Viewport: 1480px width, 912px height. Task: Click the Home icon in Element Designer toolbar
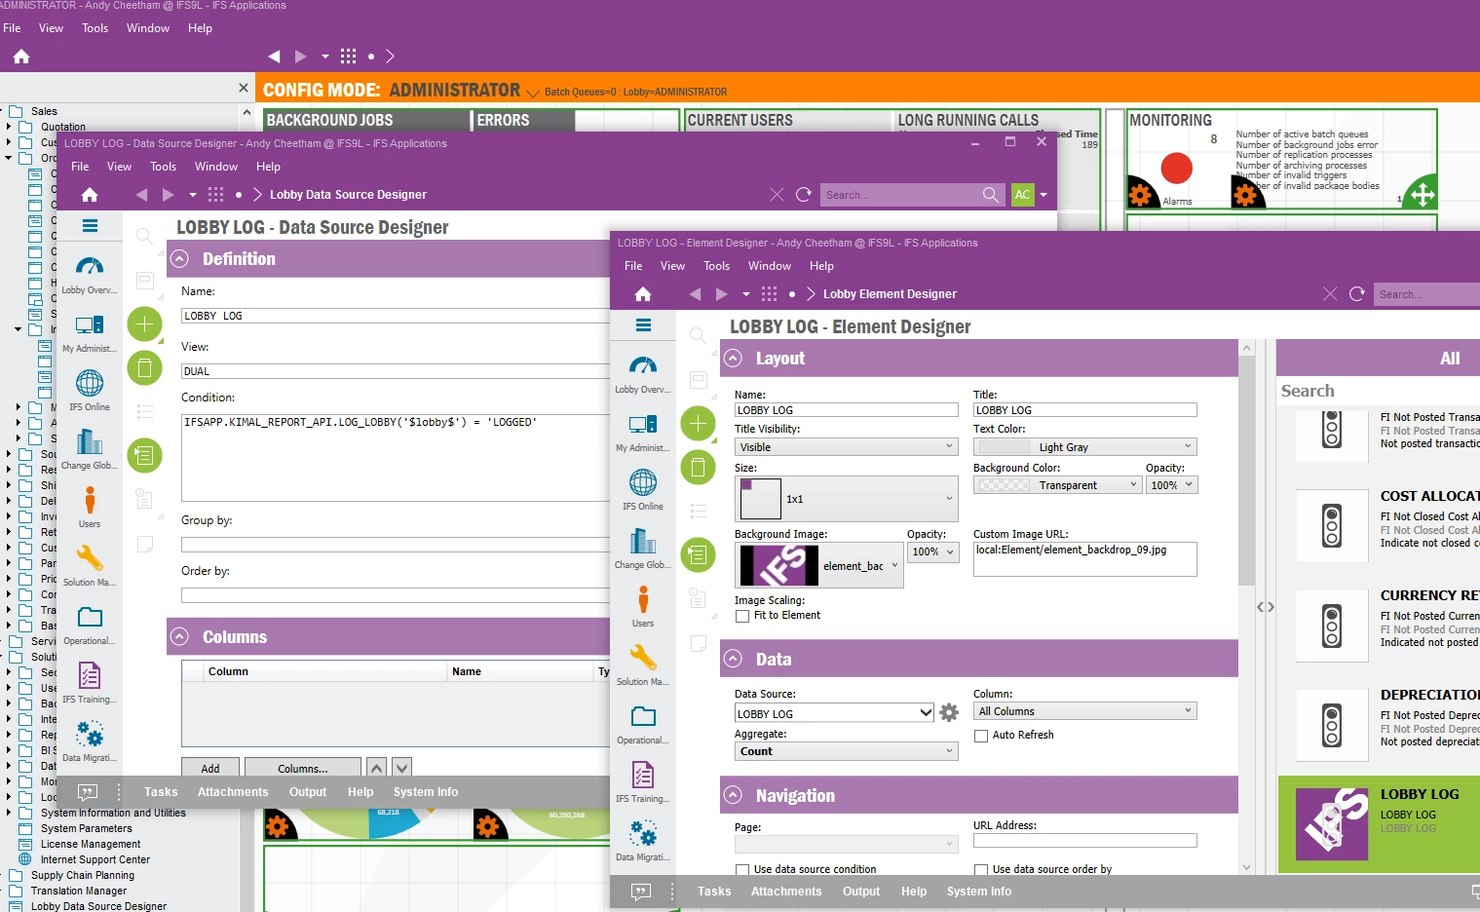[x=643, y=294]
